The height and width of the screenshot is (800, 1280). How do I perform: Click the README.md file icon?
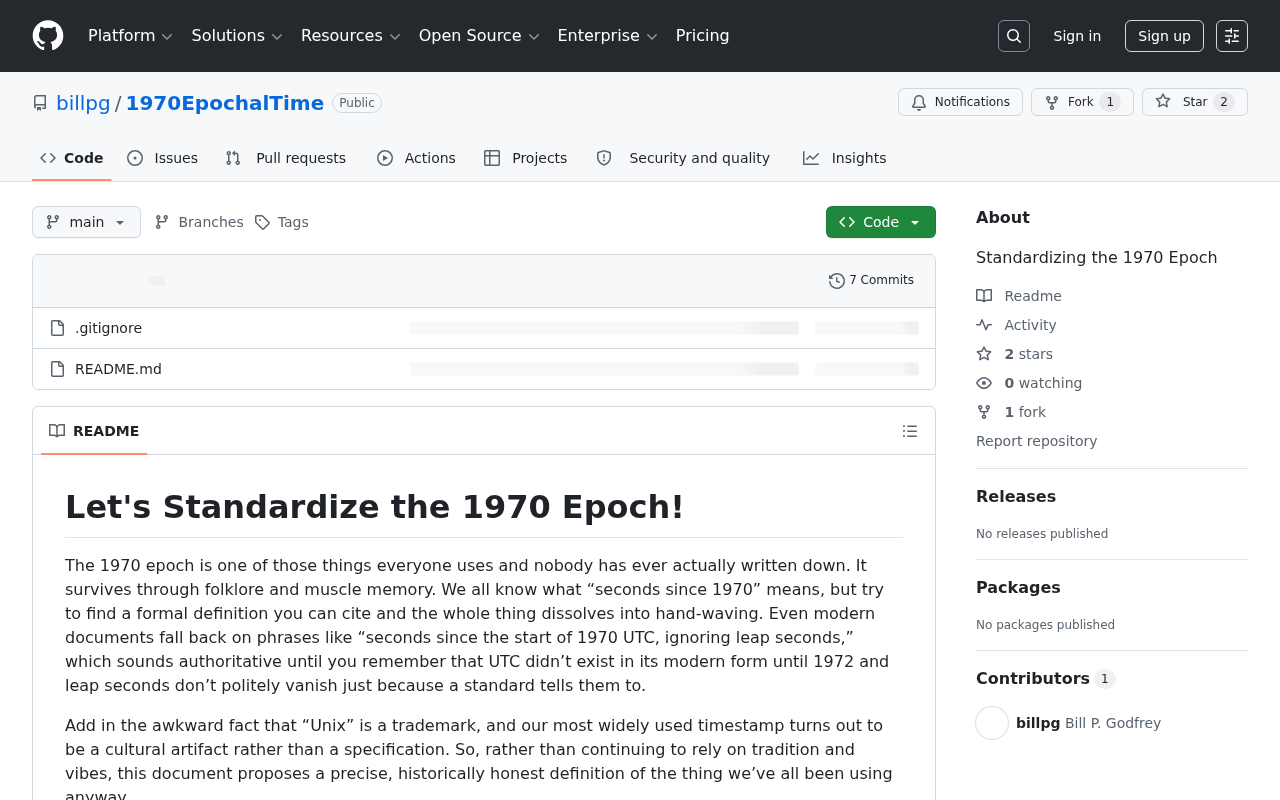point(57,369)
